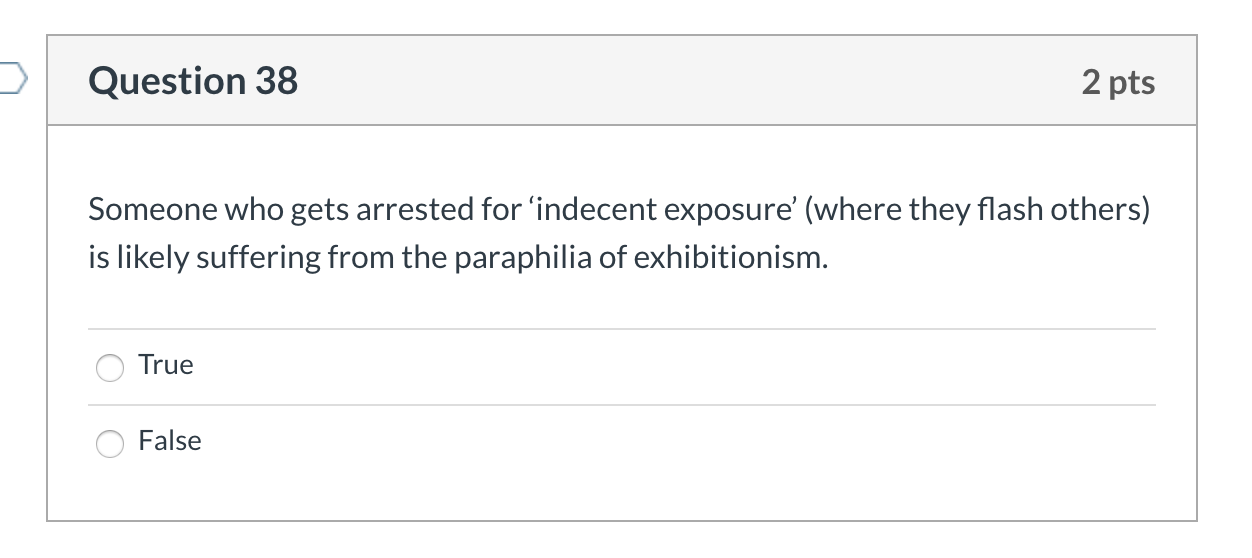Click the empty space right of the True label
Viewport: 1252px width, 558px height.
650,366
